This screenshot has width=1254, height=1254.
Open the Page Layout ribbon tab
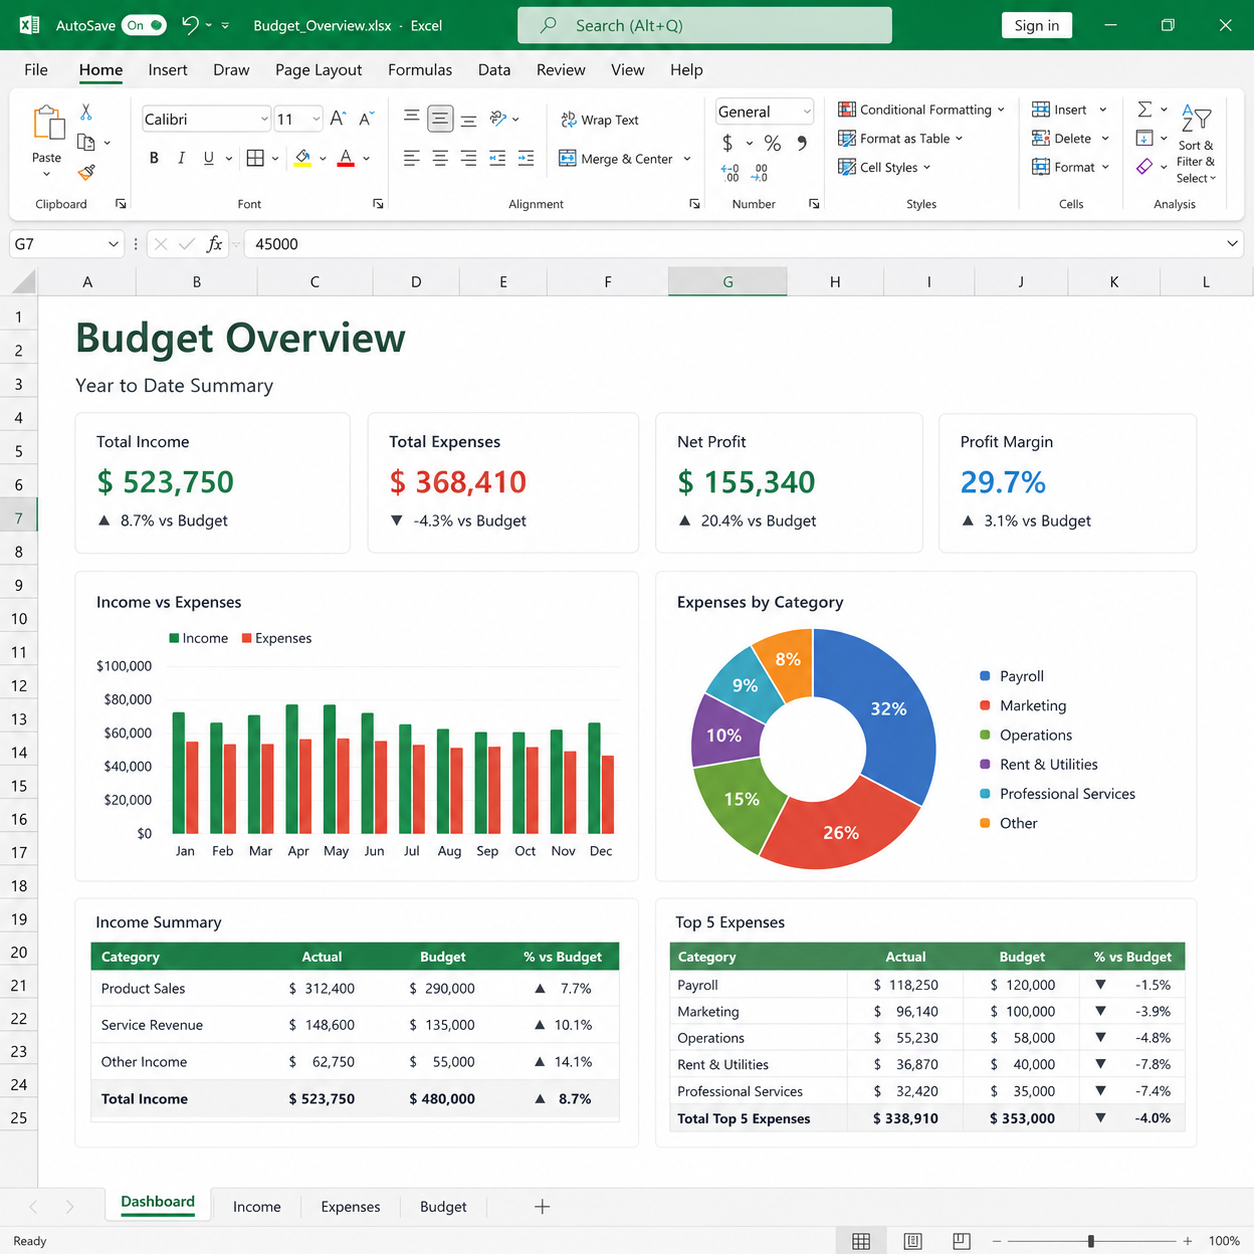[318, 70]
